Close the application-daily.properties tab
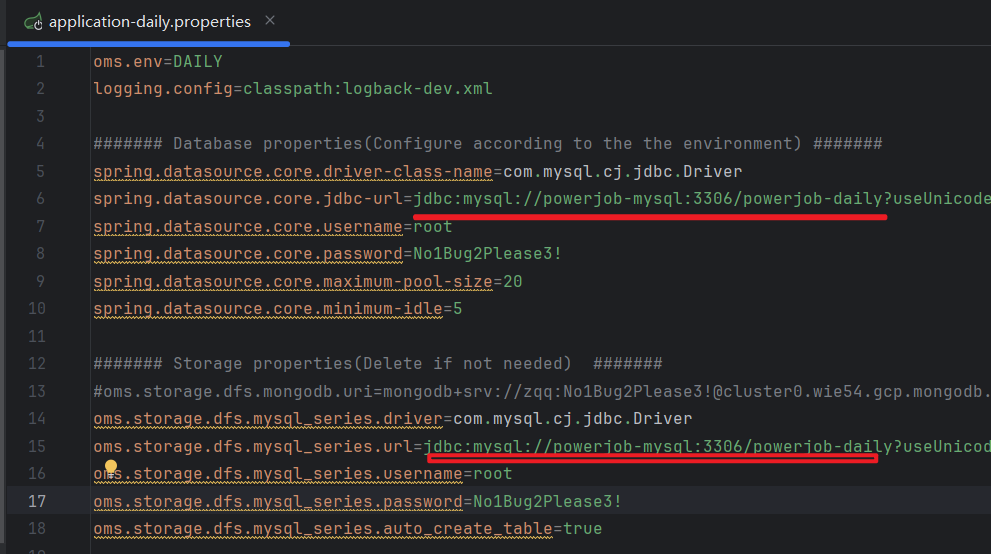The width and height of the screenshot is (991, 554). point(270,21)
